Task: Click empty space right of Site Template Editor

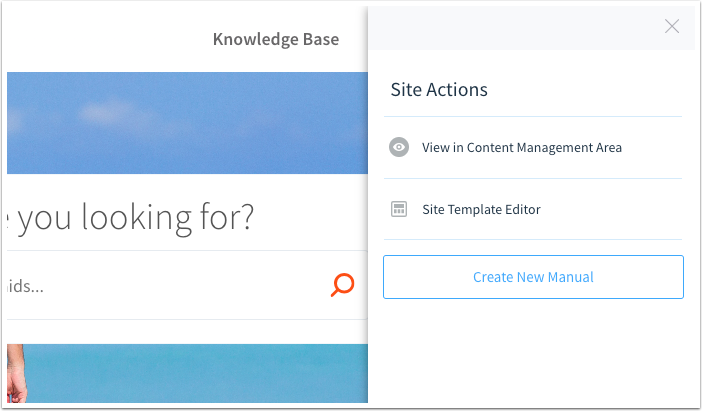Action: point(620,210)
